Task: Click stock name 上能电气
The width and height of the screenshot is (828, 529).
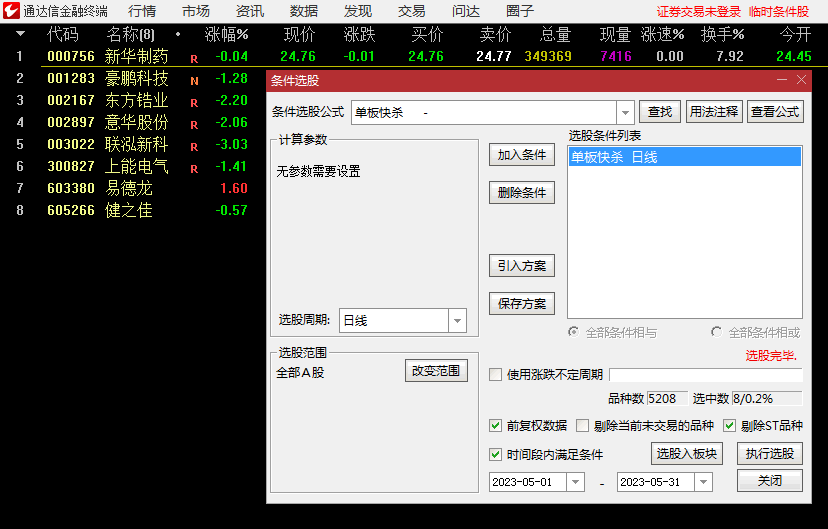Action: coord(136,166)
